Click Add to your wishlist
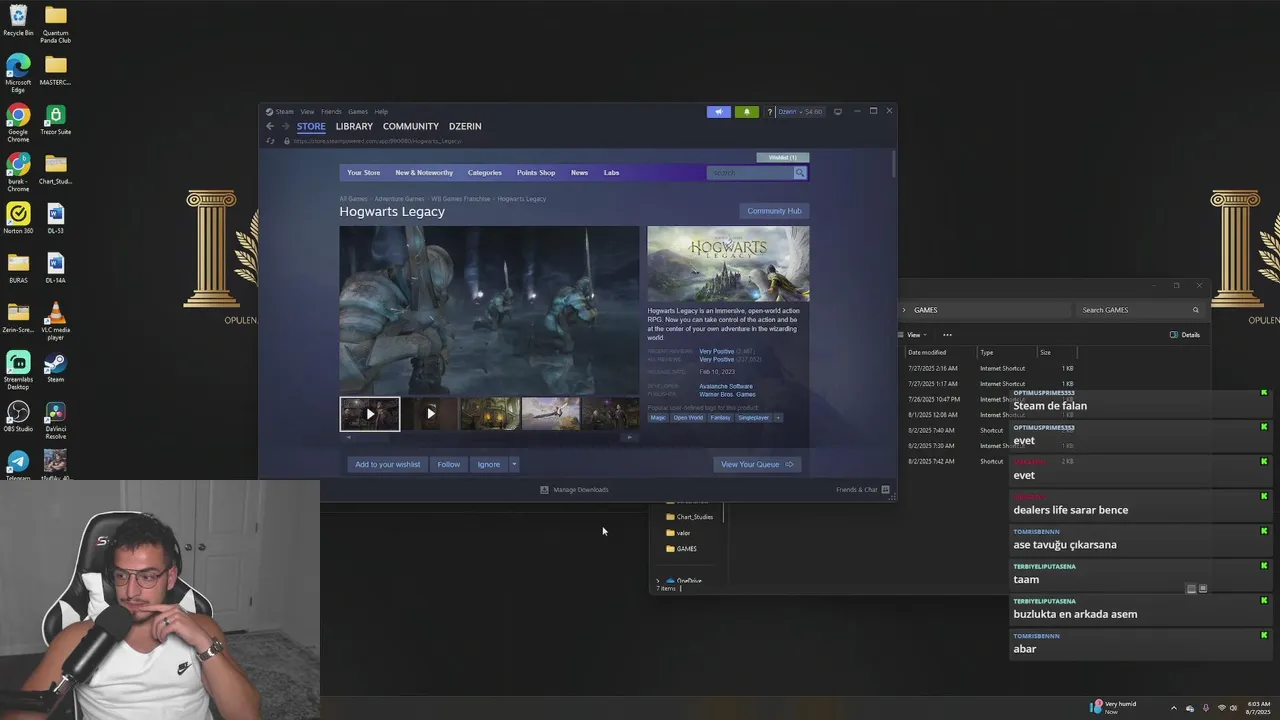Image resolution: width=1280 pixels, height=720 pixels. coord(388,464)
